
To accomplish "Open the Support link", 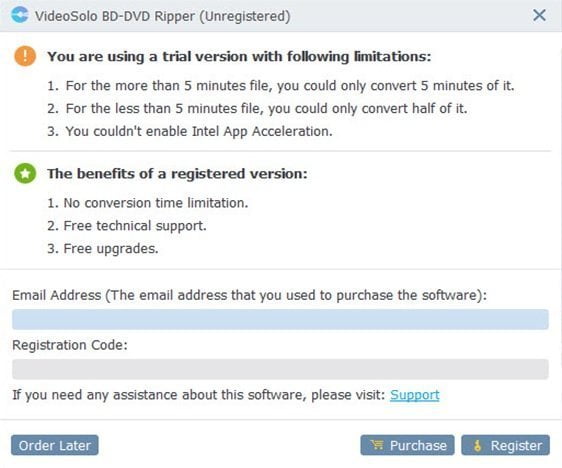I will point(415,395).
